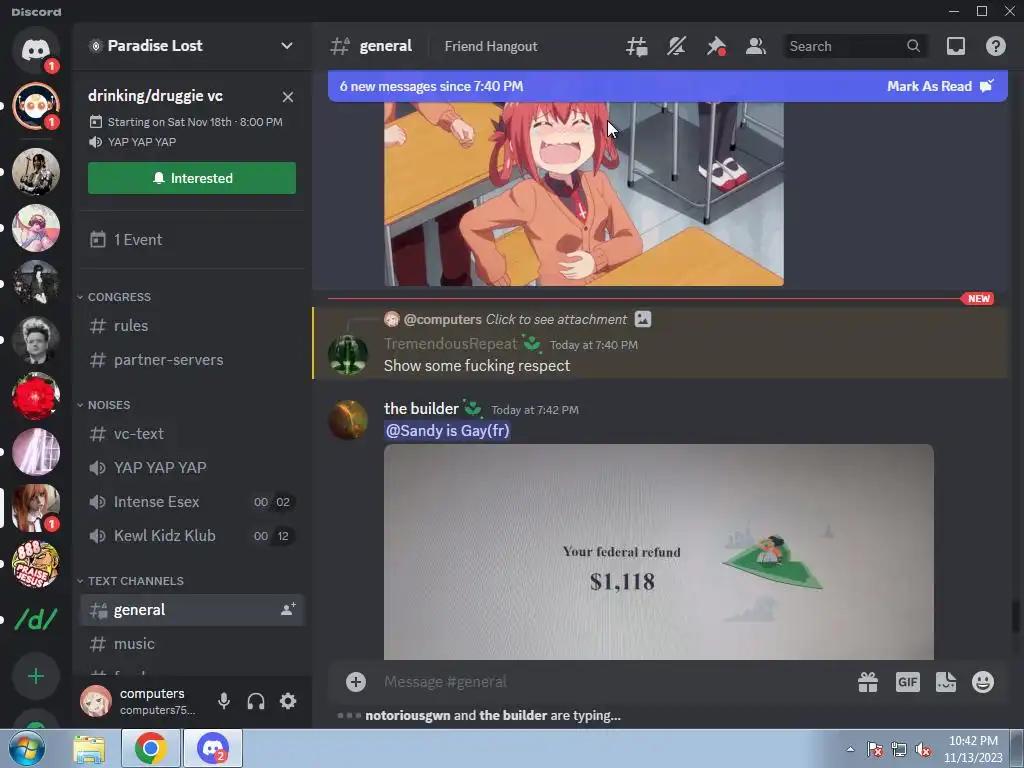
Task: Click the @computers reply reference
Action: pyautogui.click(x=443, y=319)
